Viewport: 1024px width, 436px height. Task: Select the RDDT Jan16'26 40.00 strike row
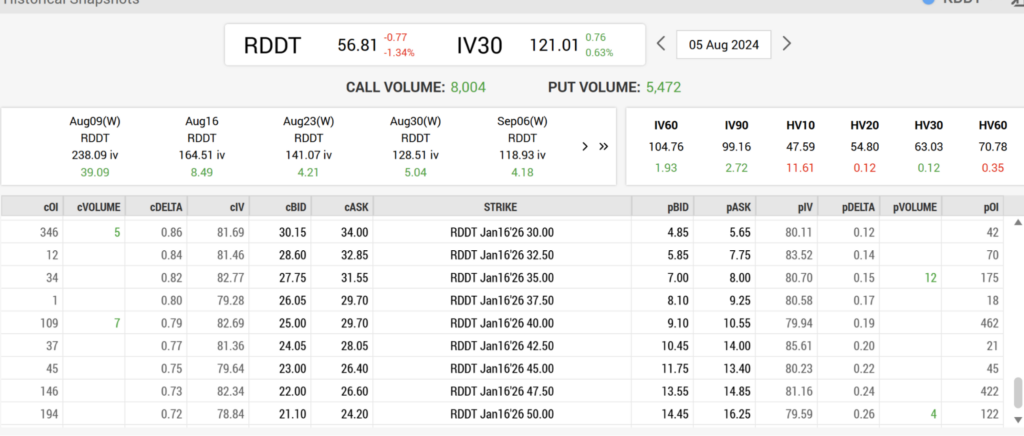pyautogui.click(x=502, y=323)
